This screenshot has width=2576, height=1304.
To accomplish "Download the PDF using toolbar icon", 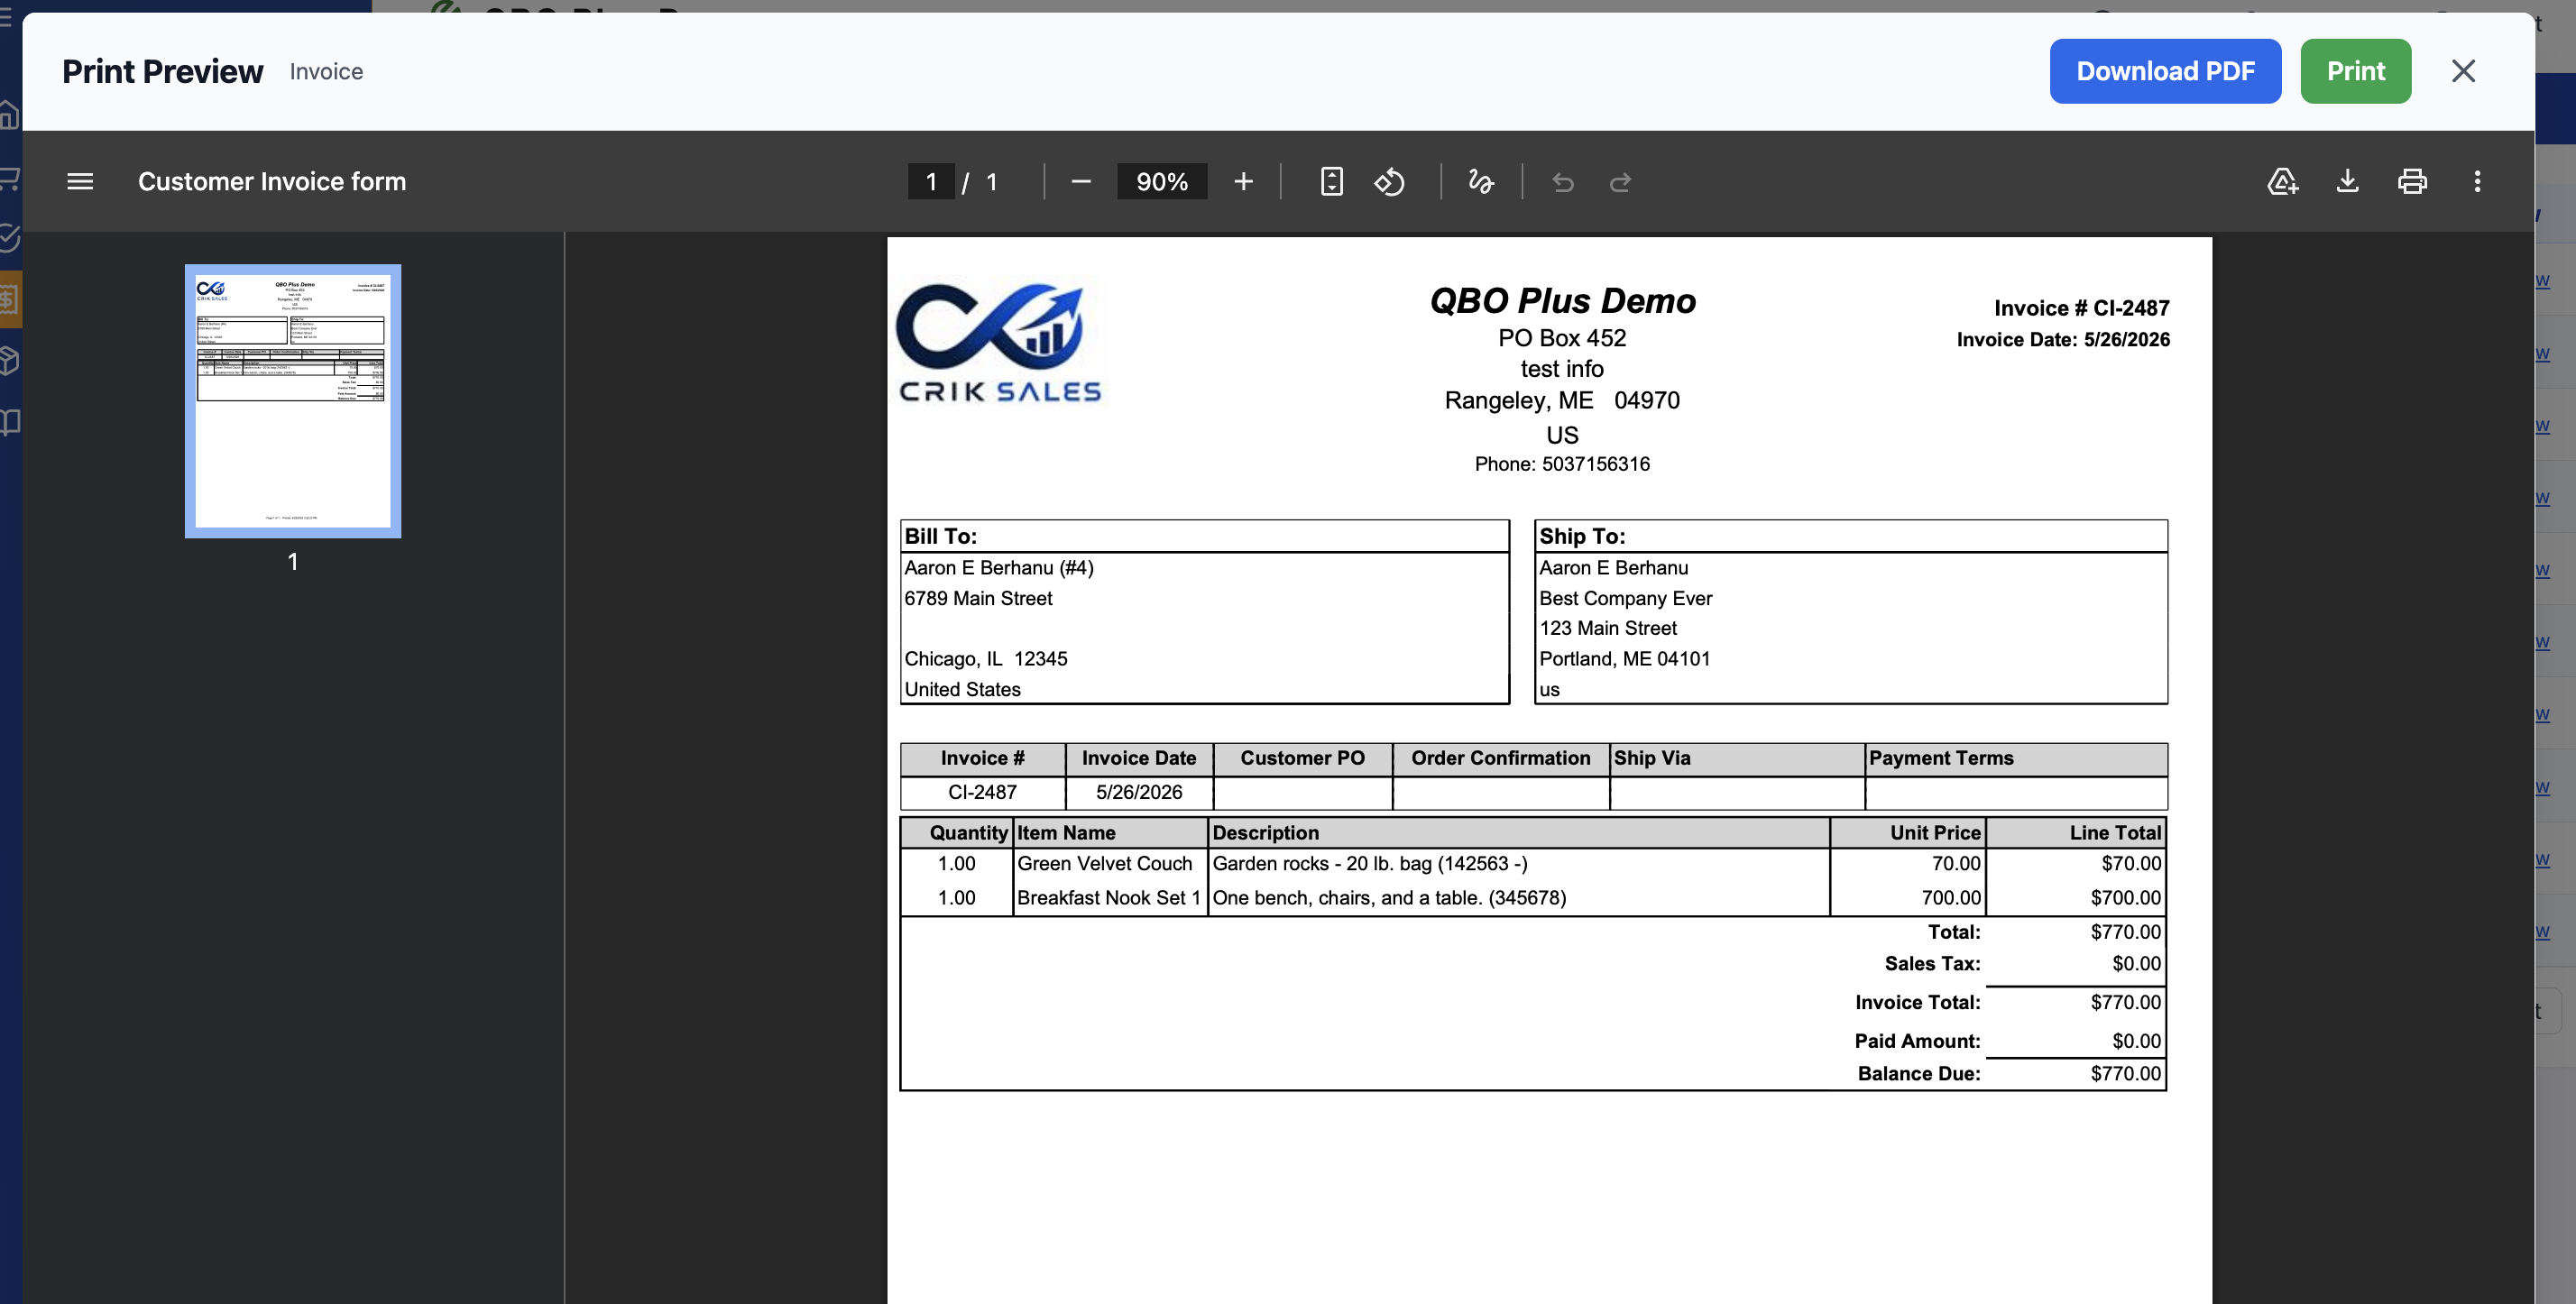I will click(x=2347, y=181).
